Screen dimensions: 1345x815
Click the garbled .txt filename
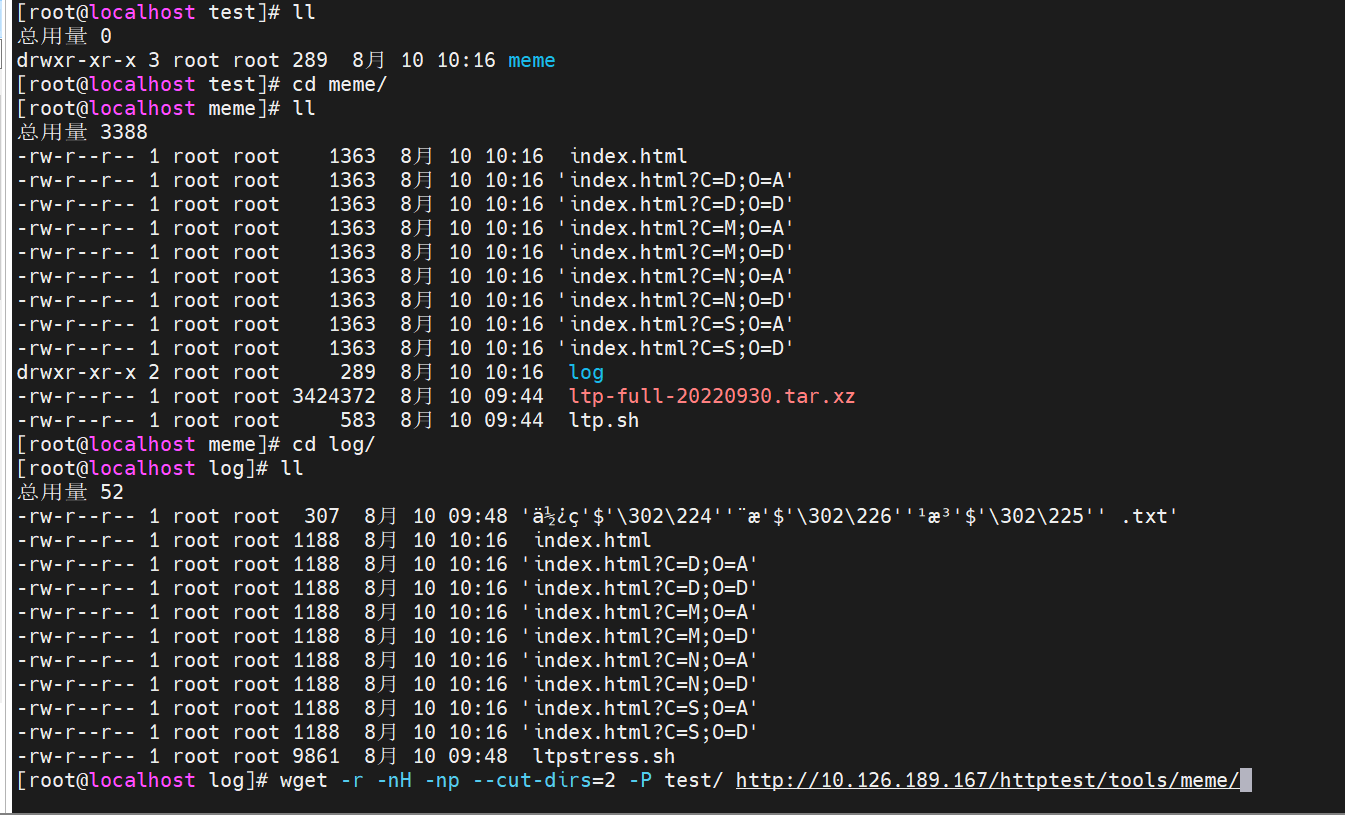point(850,516)
